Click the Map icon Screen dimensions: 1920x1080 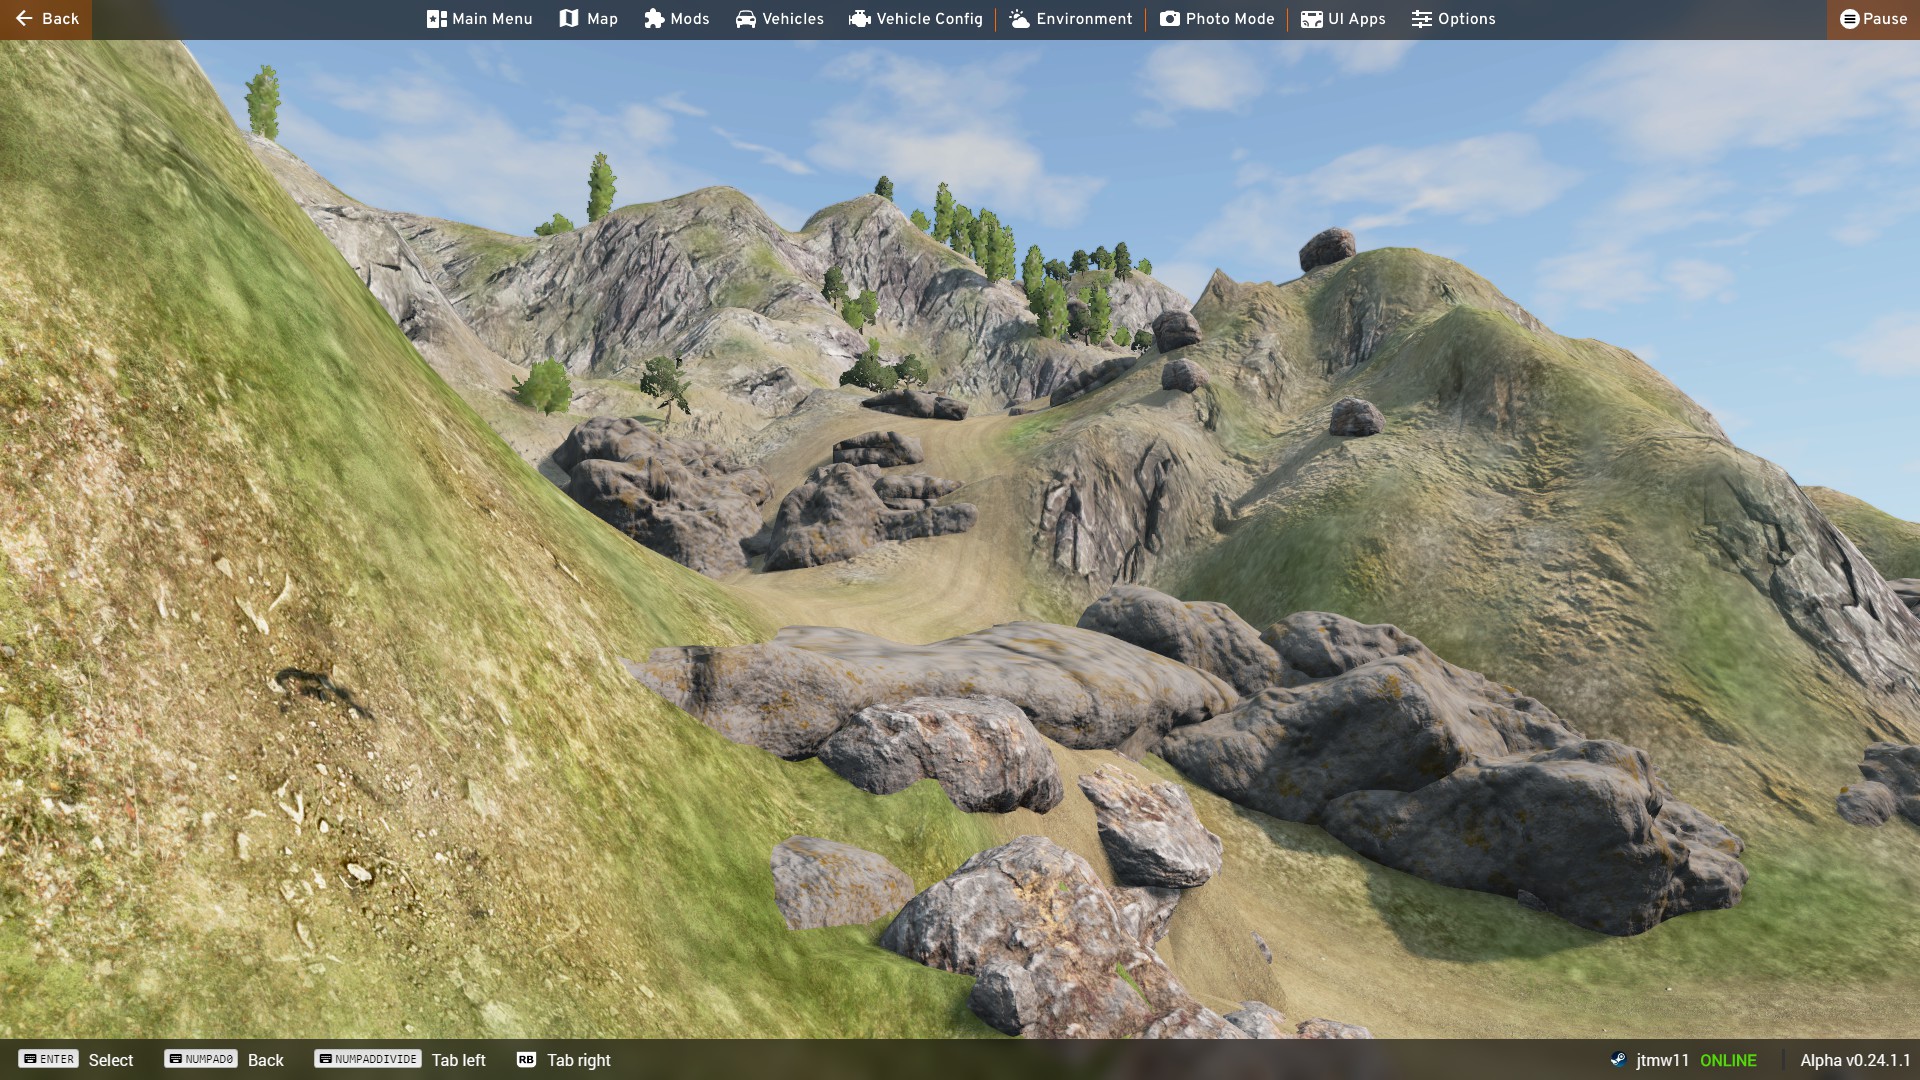(569, 19)
